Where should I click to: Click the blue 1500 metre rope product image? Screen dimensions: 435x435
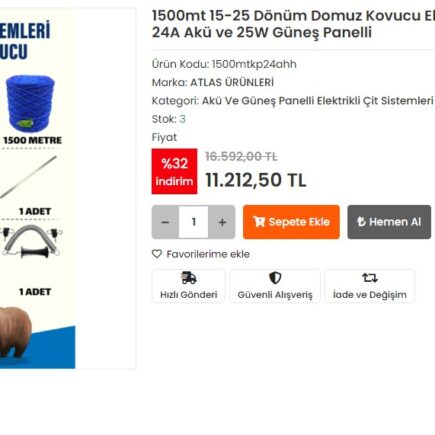click(x=31, y=104)
